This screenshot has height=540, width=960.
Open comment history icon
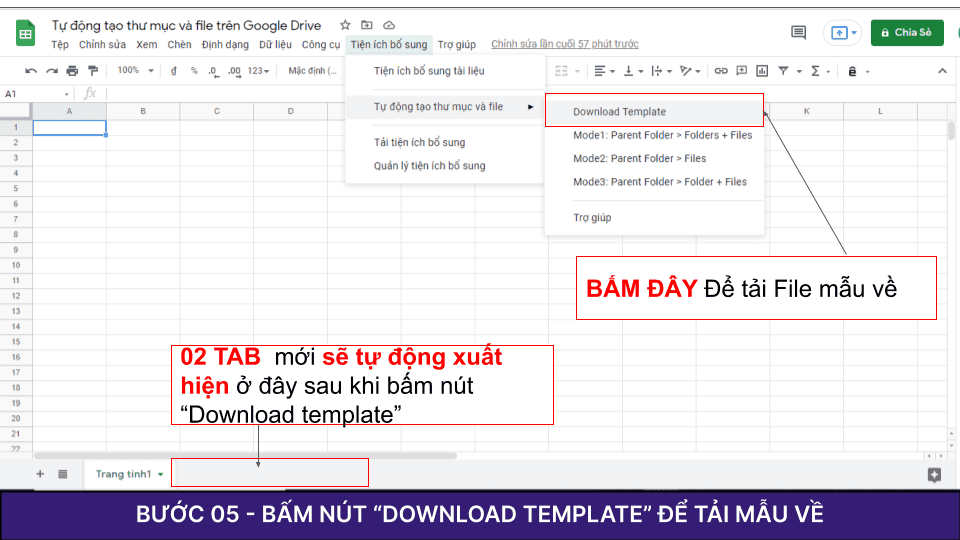(x=798, y=33)
